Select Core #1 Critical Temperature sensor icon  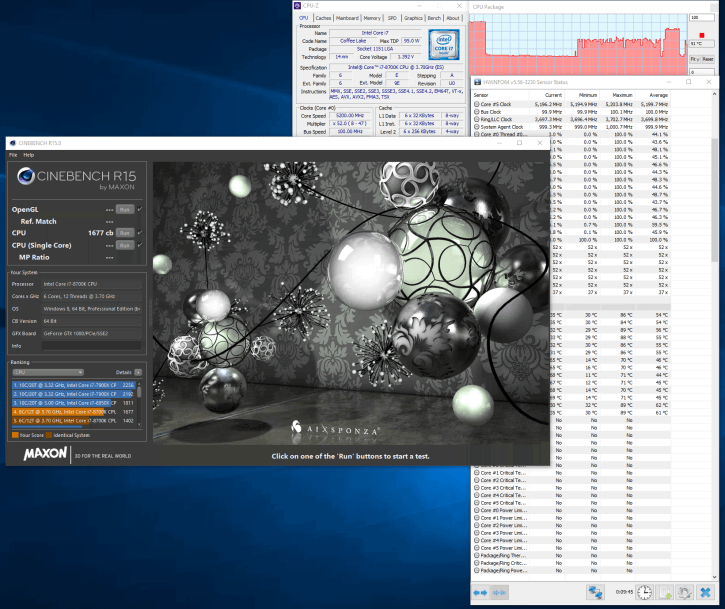pyautogui.click(x=477, y=473)
